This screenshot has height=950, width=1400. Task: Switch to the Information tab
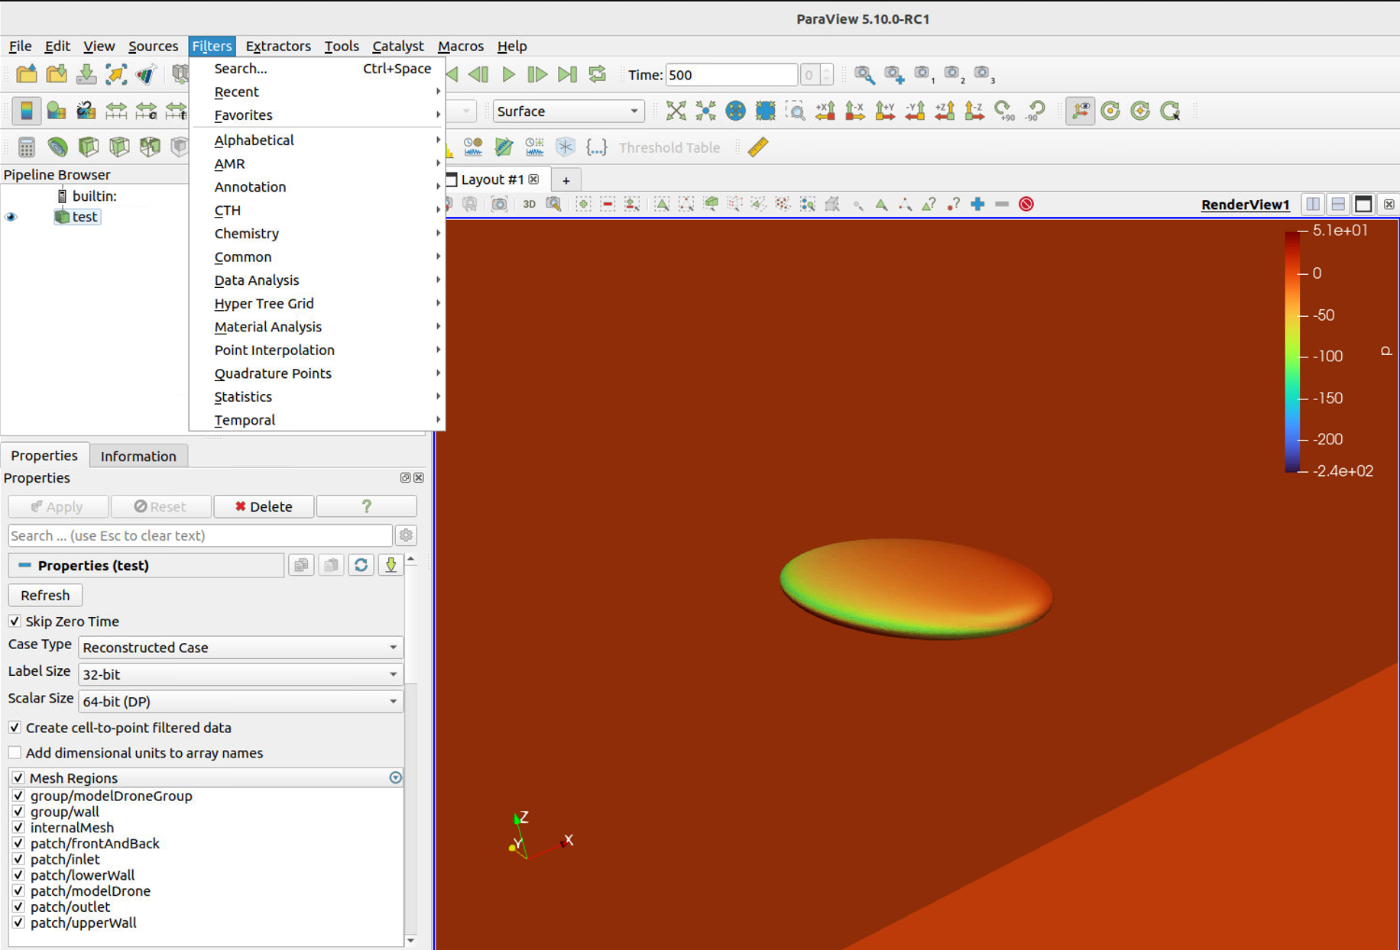point(138,456)
